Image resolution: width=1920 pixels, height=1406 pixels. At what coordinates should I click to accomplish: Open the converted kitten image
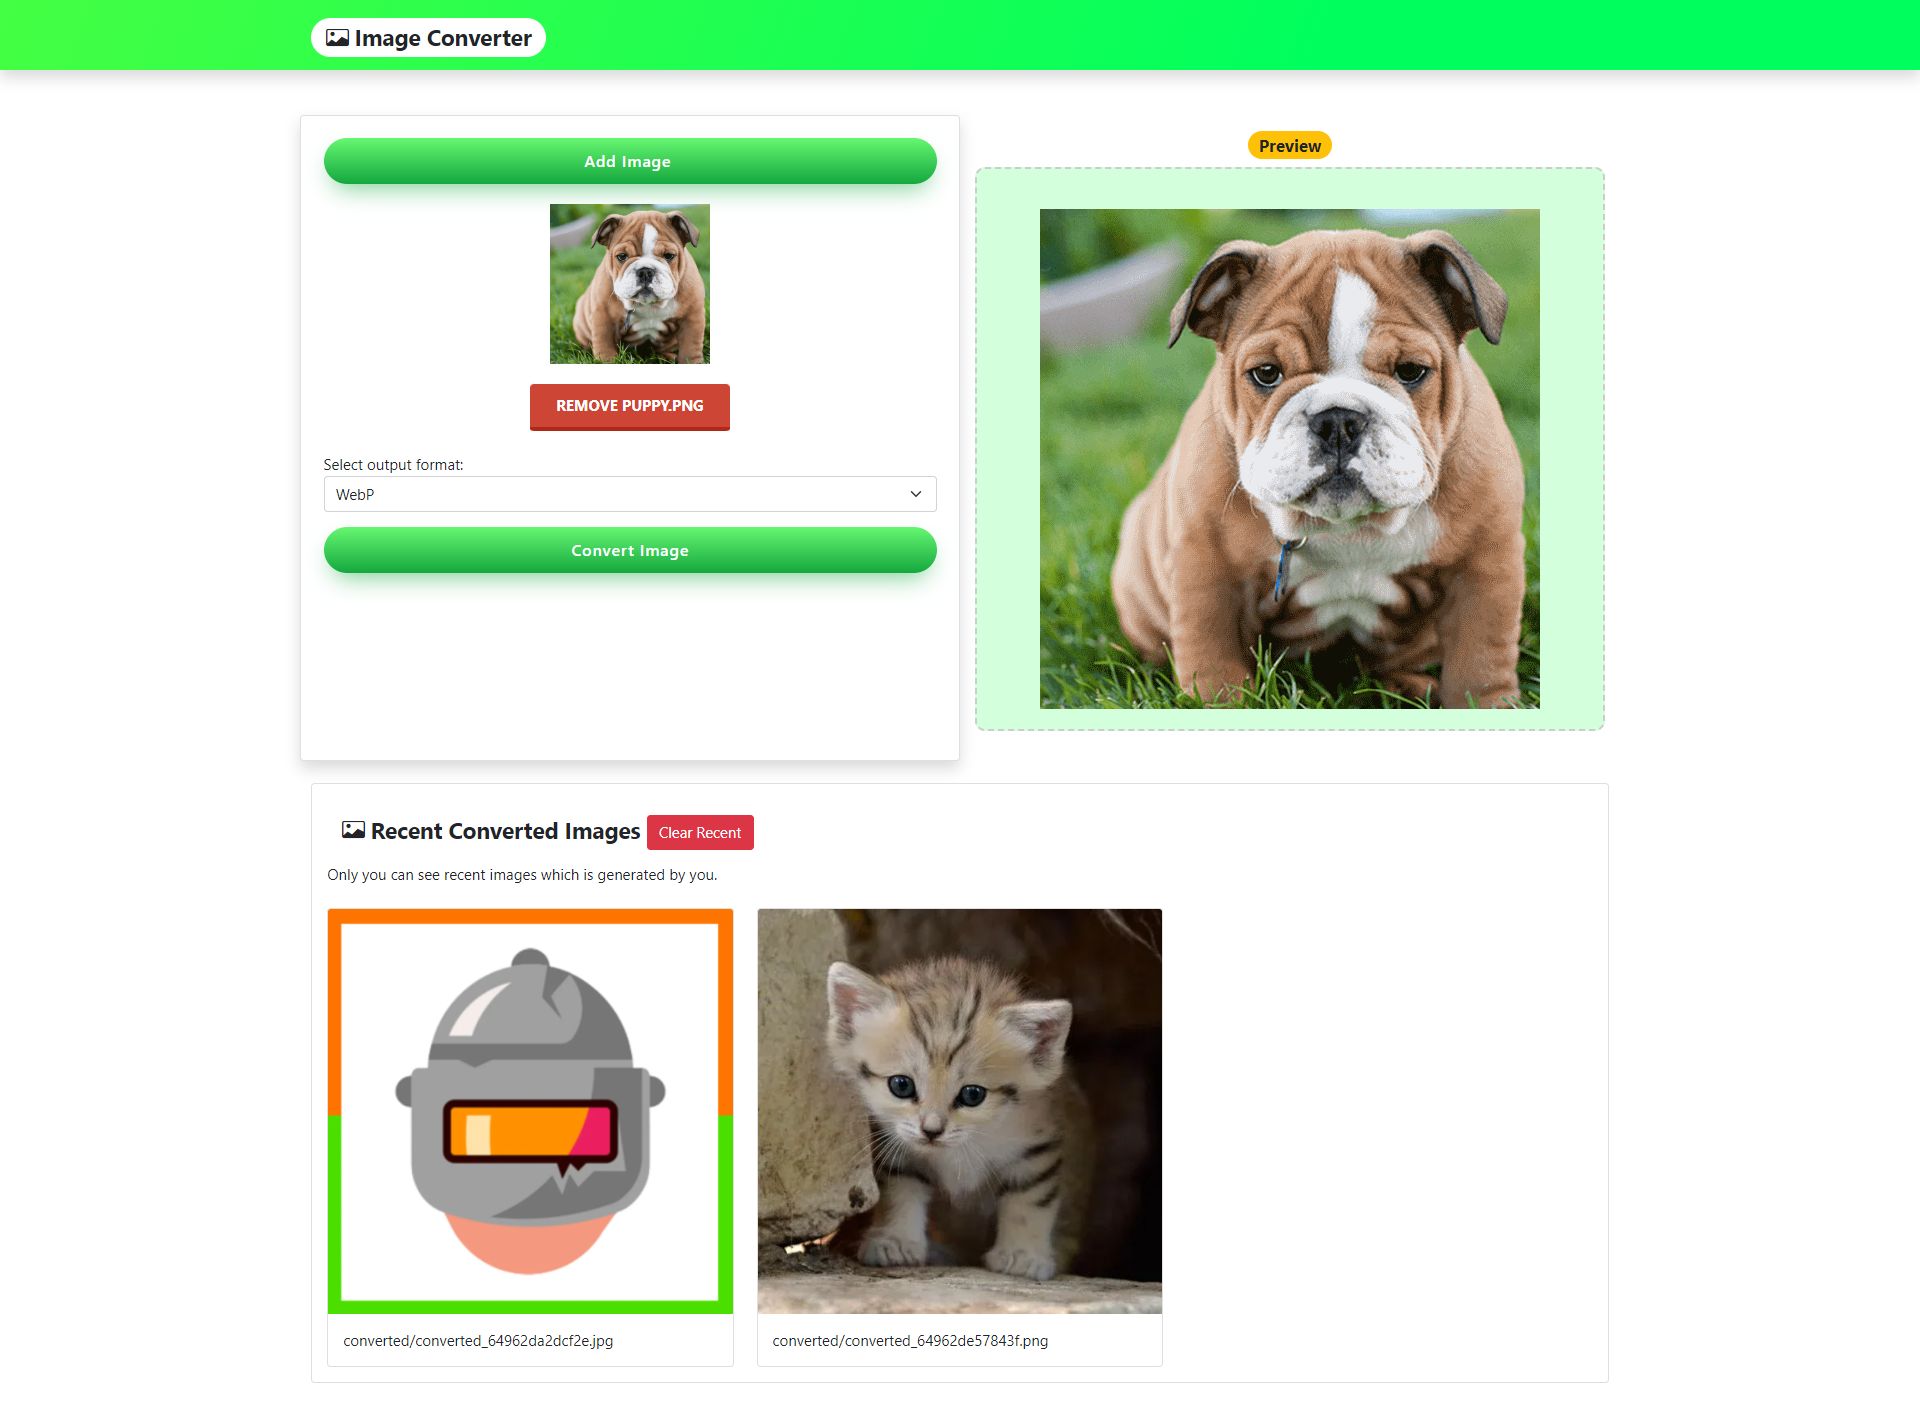pos(960,1111)
